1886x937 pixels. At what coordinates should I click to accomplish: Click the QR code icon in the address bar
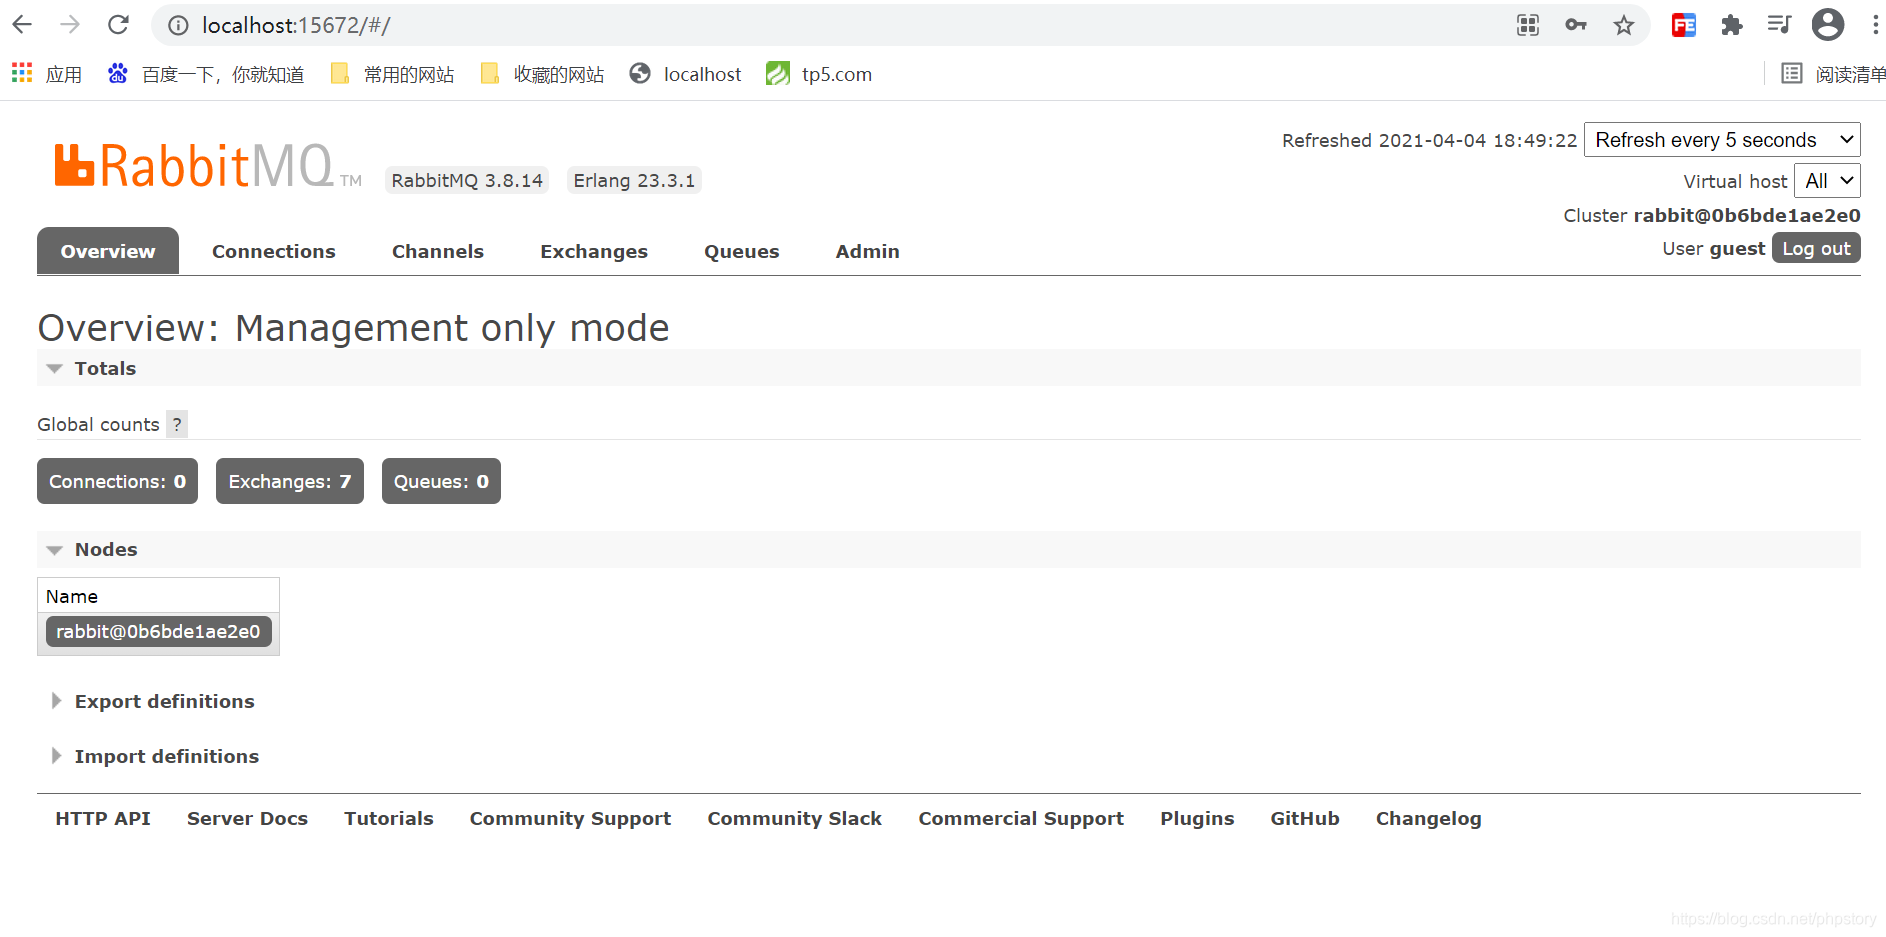tap(1528, 25)
